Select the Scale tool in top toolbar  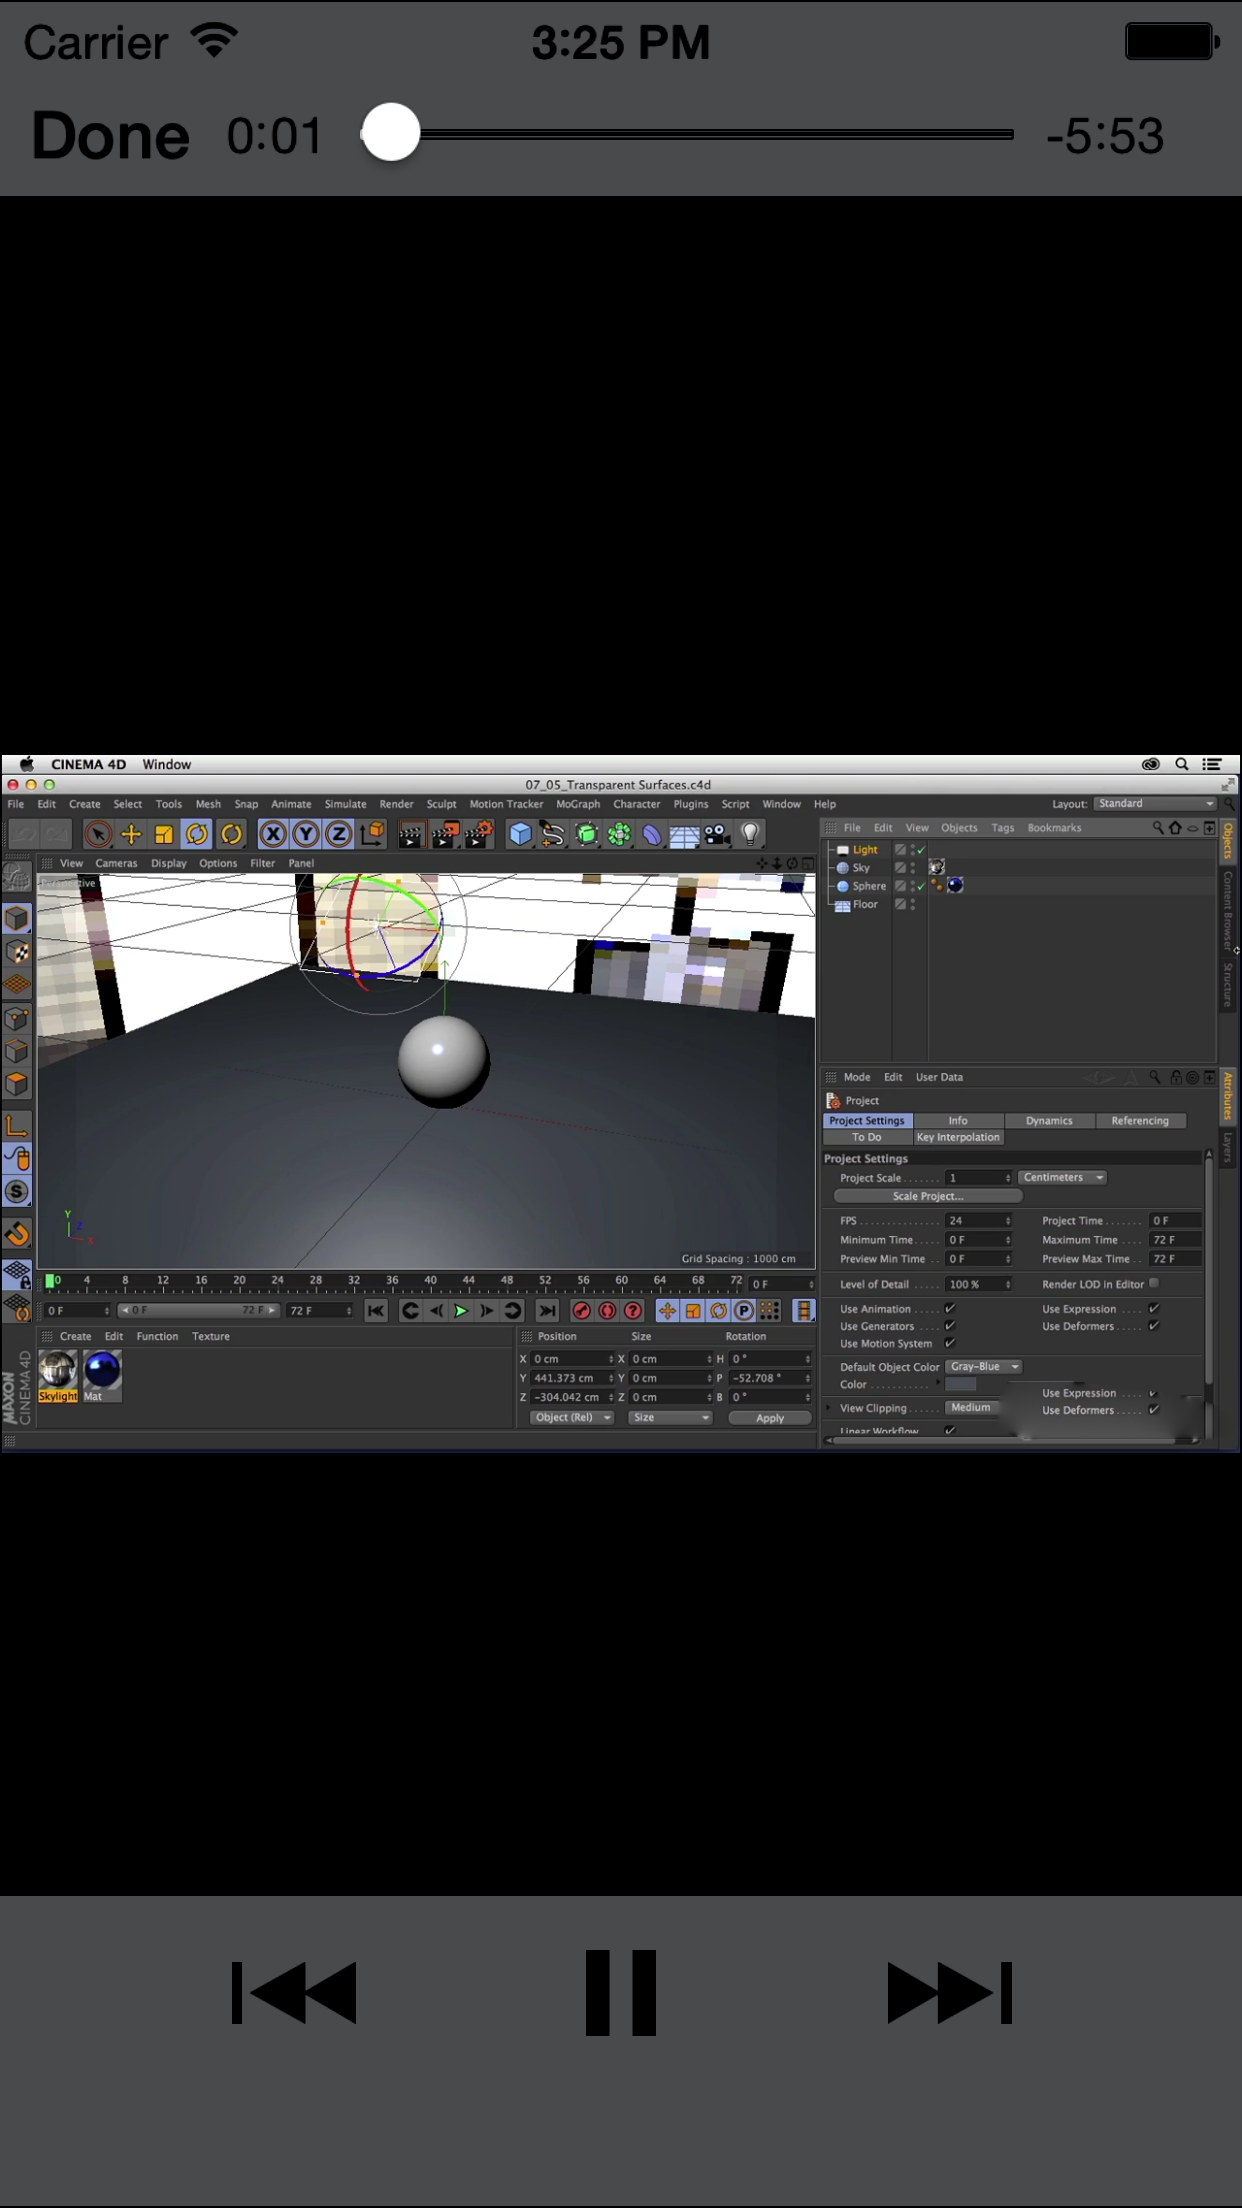(x=164, y=834)
